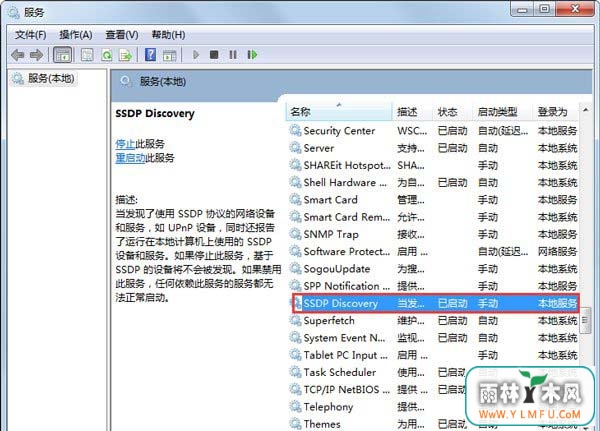600x431 pixels.
Task: Click the gear icon for SogouUpdate
Action: click(x=295, y=269)
